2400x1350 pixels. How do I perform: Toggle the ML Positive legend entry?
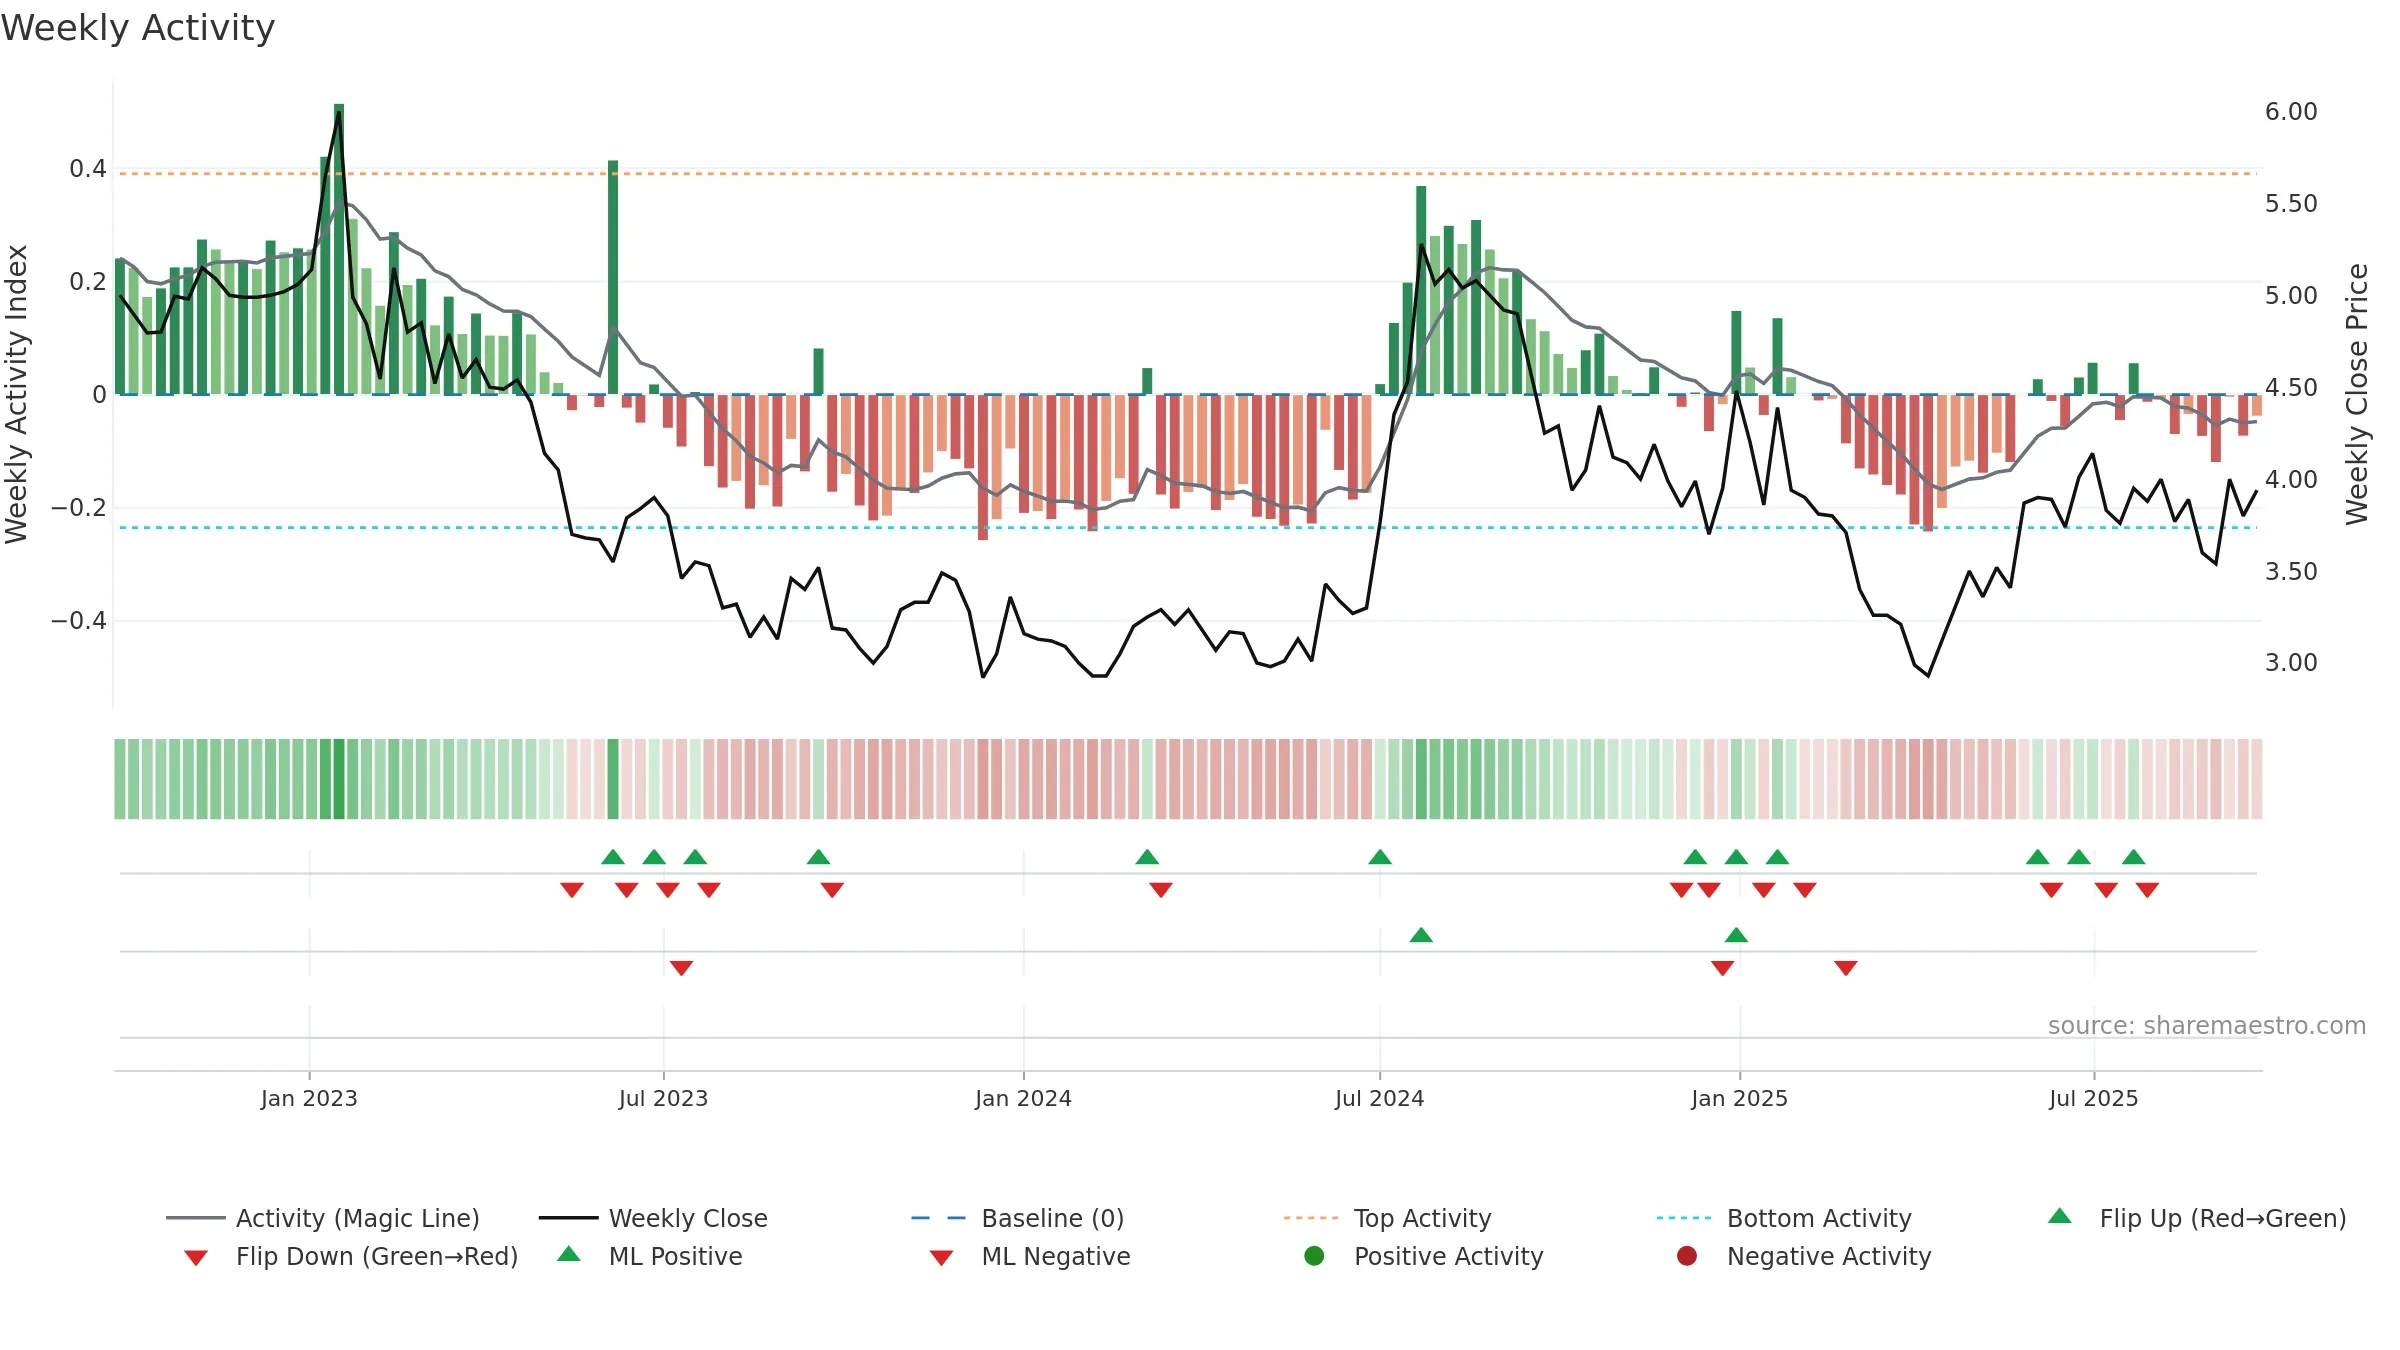[650, 1256]
